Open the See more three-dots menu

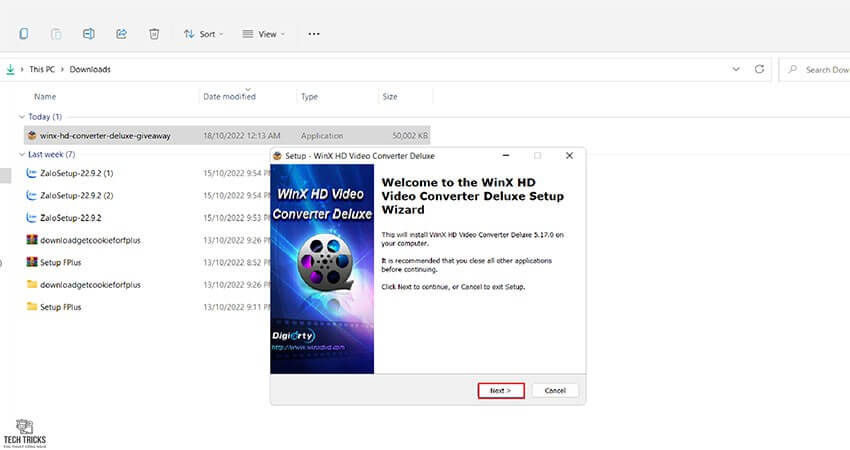click(314, 34)
